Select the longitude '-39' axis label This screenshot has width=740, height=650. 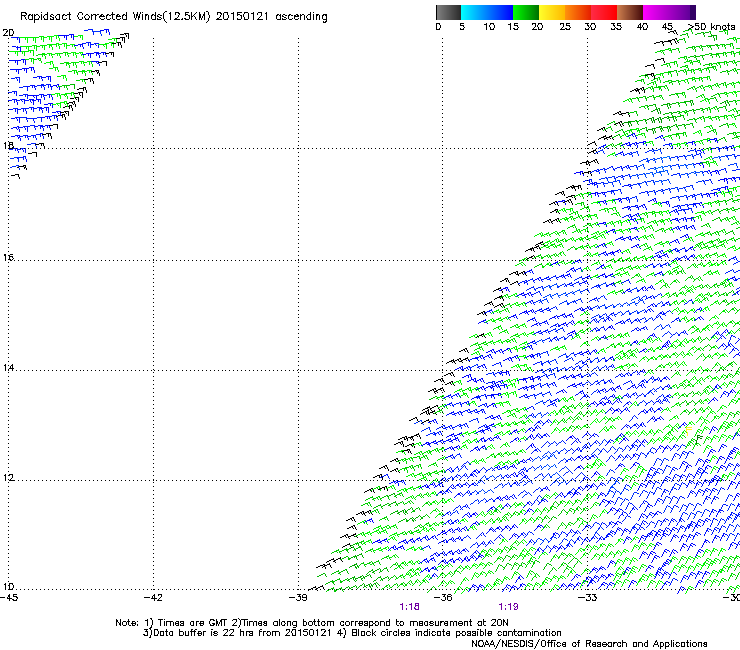[x=298, y=598]
